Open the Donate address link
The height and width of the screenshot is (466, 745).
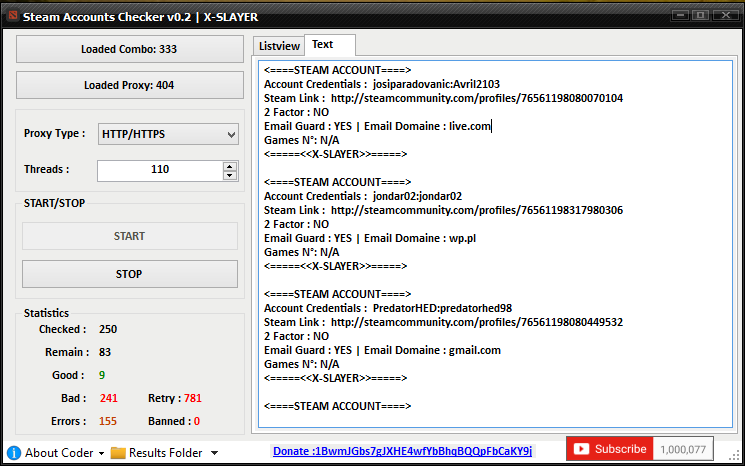[x=402, y=451]
